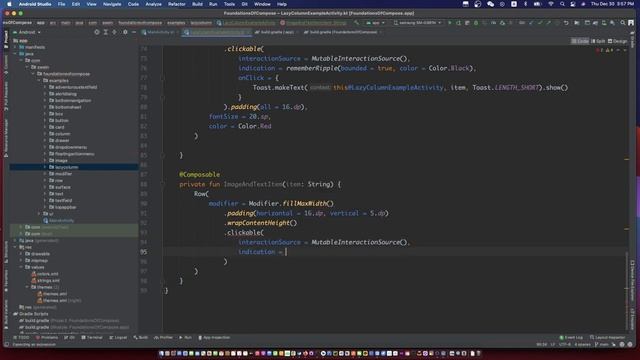Open the Build menu
The height and width of the screenshot is (360, 640).
[x=197, y=4]
